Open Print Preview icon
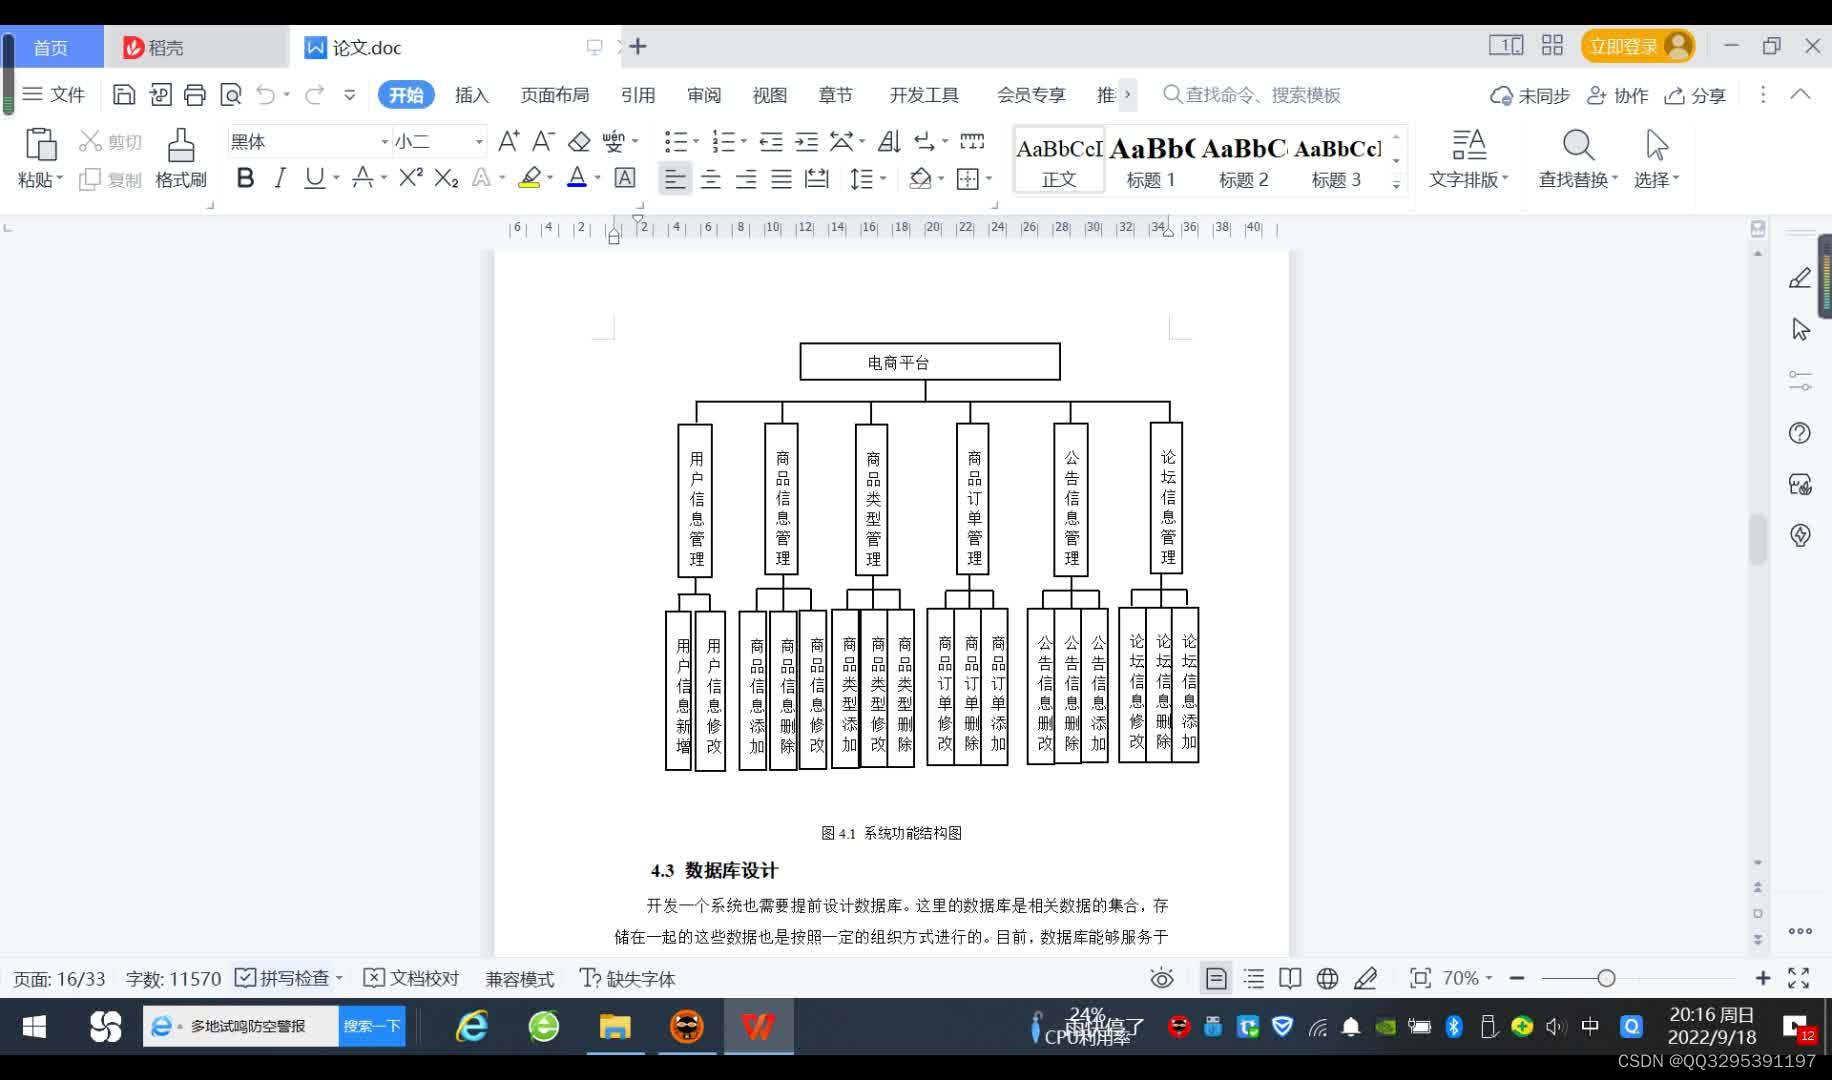The image size is (1832, 1080). (x=231, y=95)
